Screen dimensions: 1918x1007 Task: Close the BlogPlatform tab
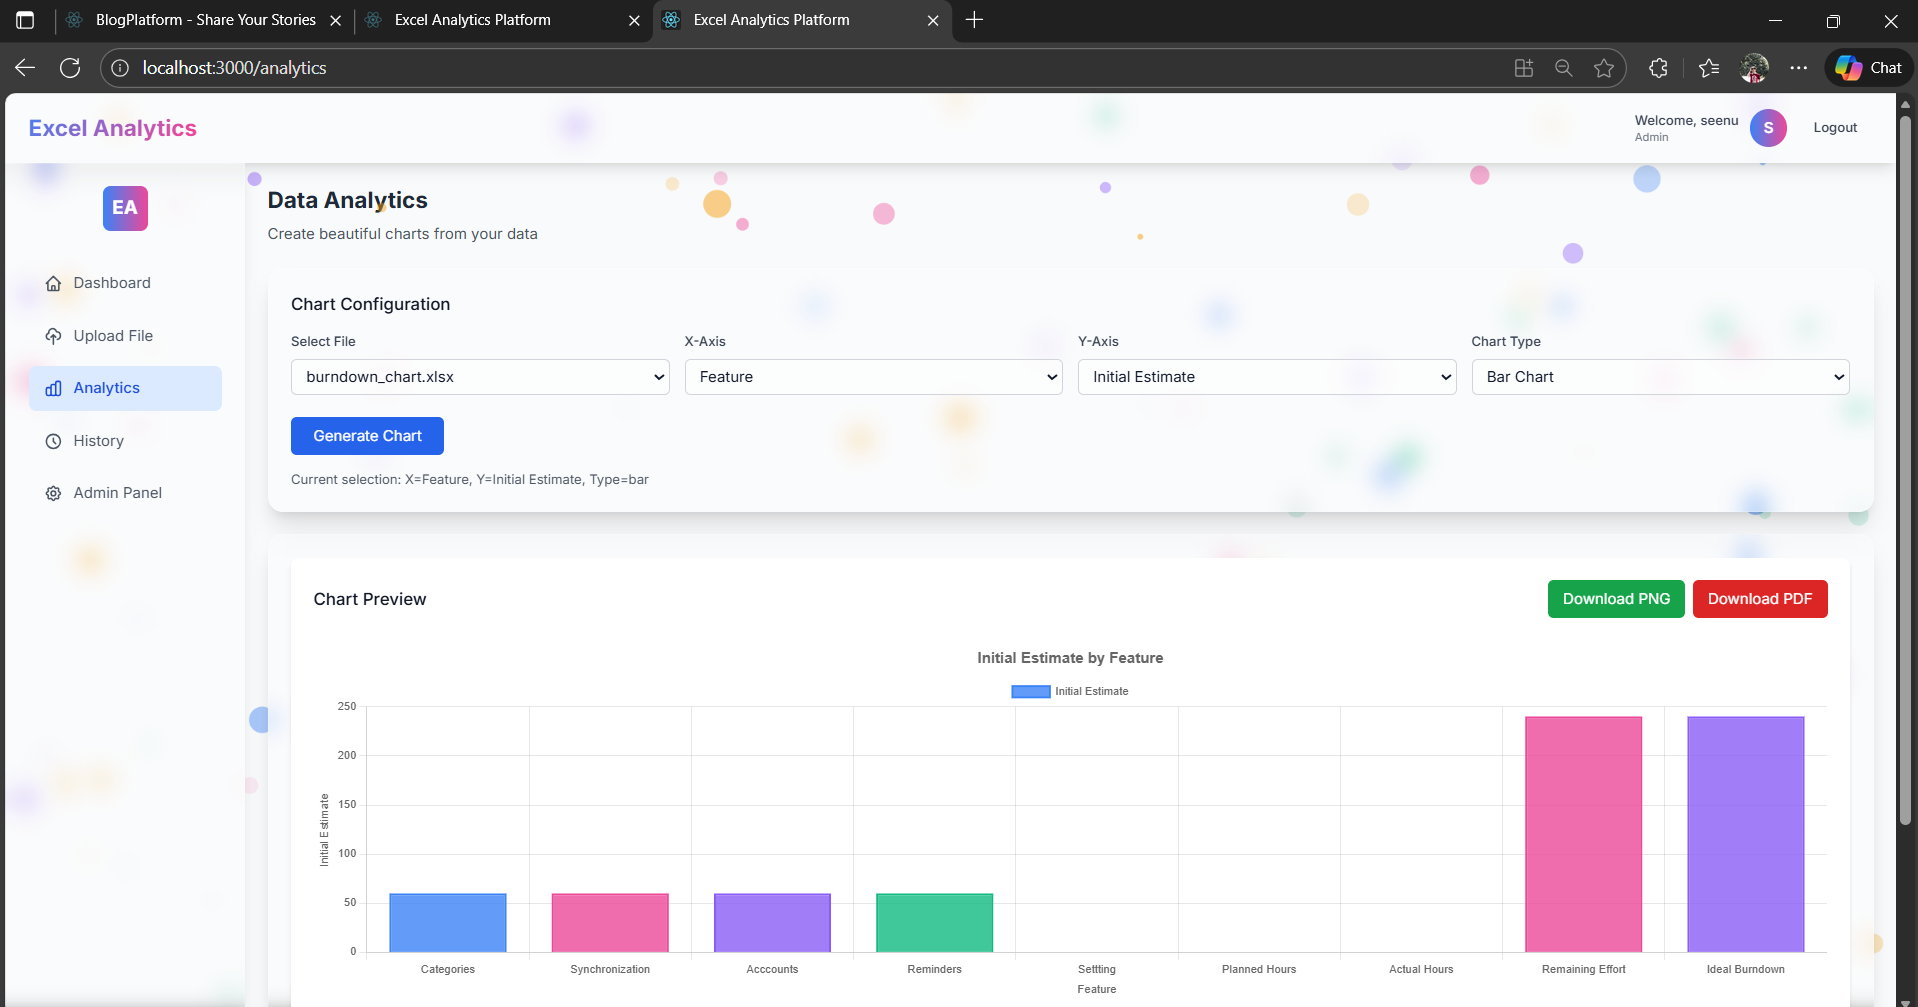336,20
